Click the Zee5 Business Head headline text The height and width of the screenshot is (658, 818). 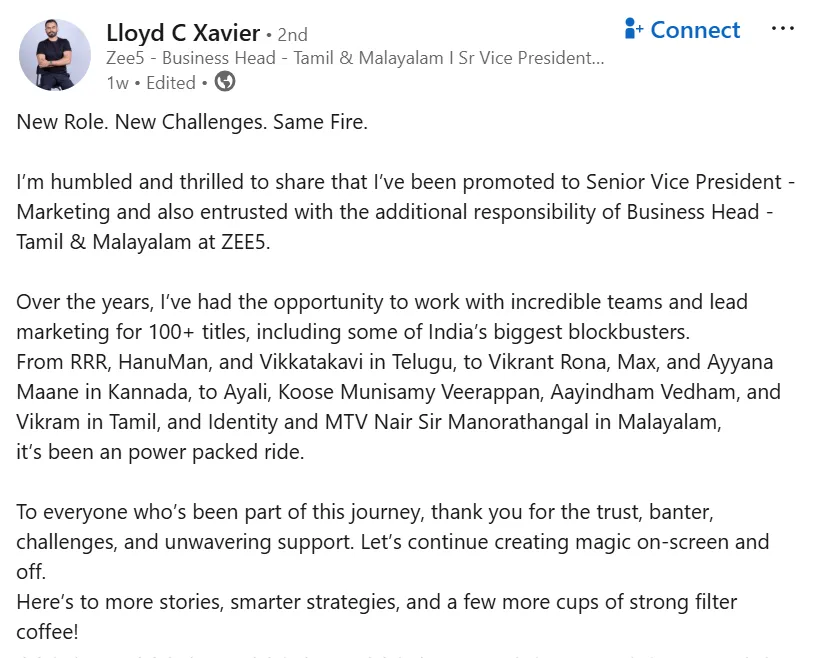point(355,58)
